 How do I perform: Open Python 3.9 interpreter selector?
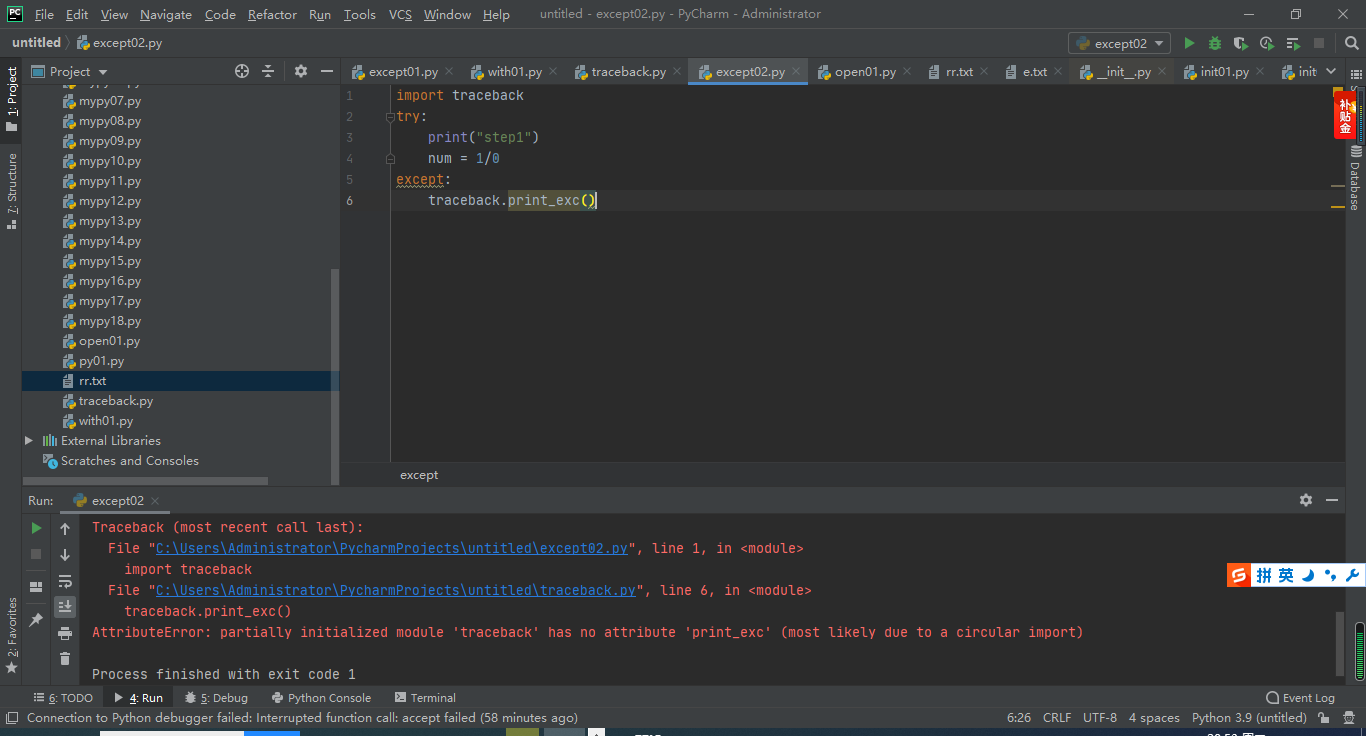coord(1249,718)
